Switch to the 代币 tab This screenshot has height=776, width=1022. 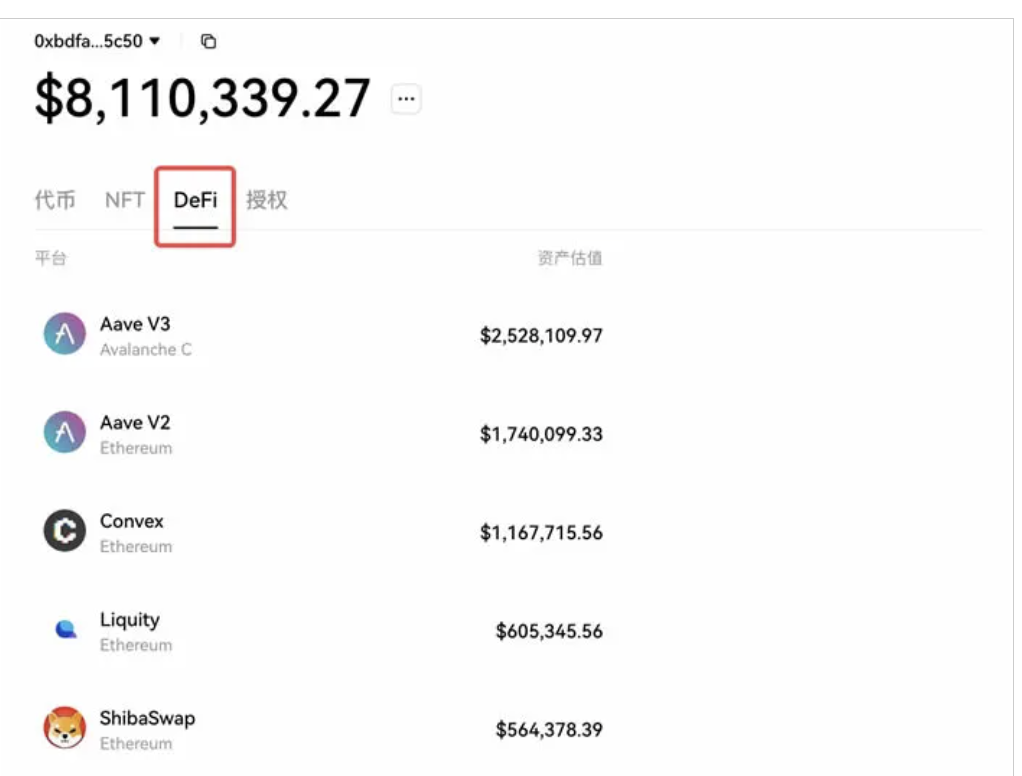click(x=55, y=200)
